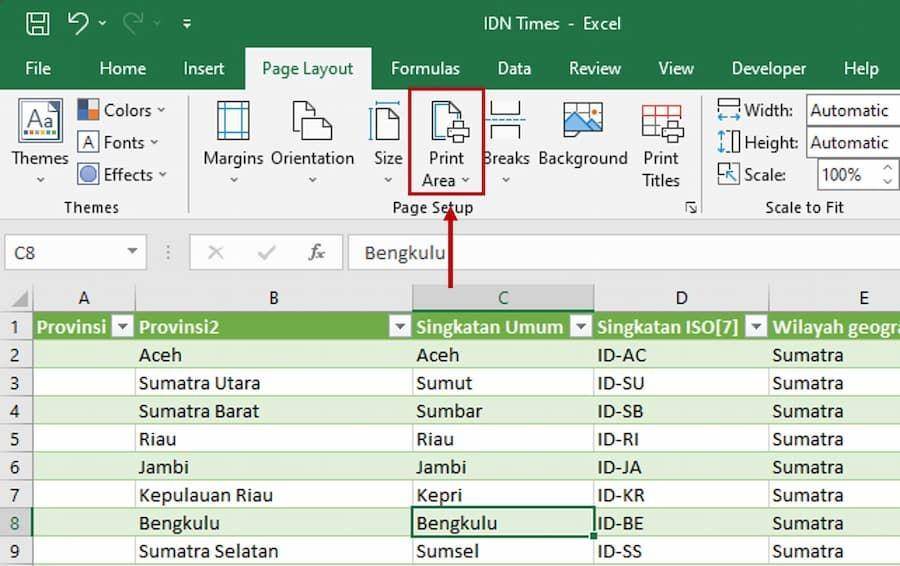Click the Height field set to Automatic
900x566 pixels.
tap(853, 142)
